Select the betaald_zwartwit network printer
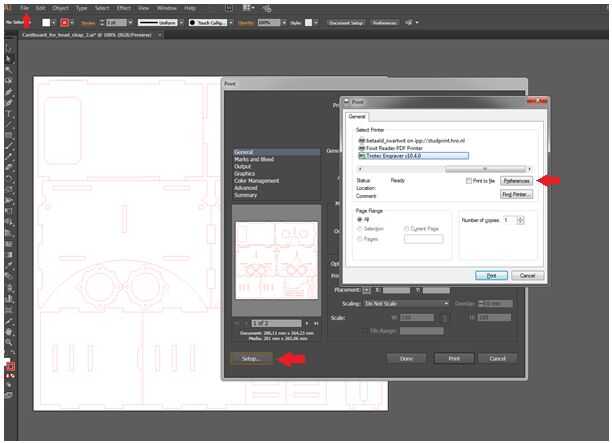The width and height of the screenshot is (612, 443). pyautogui.click(x=411, y=141)
